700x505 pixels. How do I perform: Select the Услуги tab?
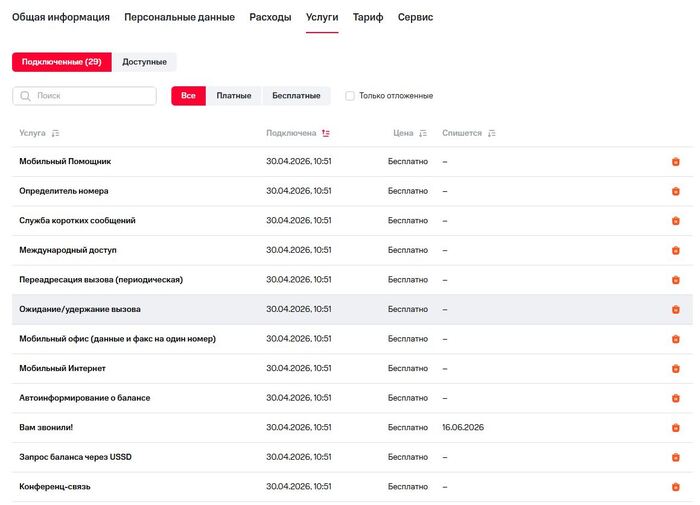tap(322, 17)
